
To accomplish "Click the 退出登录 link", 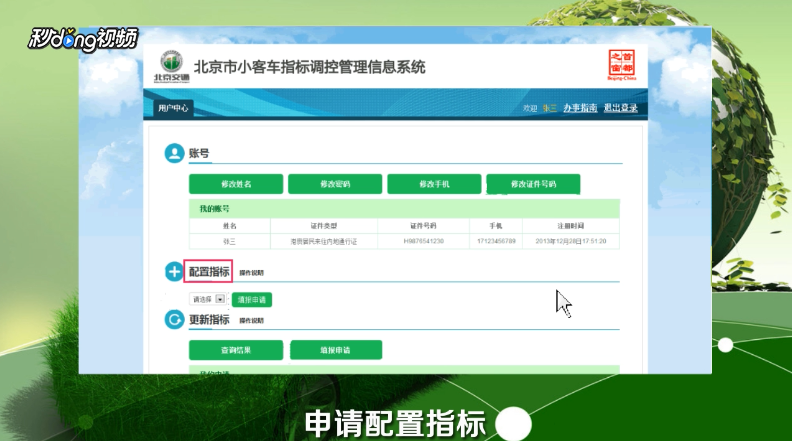I will click(x=620, y=108).
